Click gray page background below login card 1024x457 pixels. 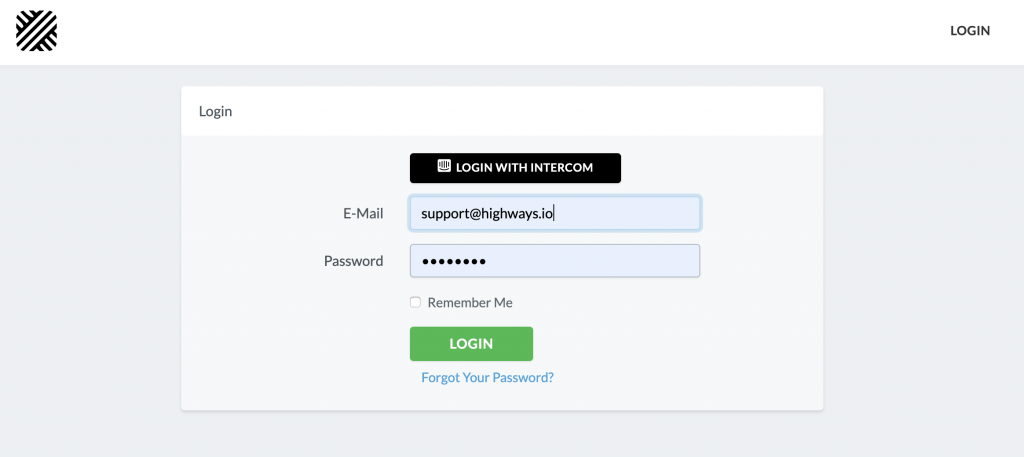tap(502, 436)
